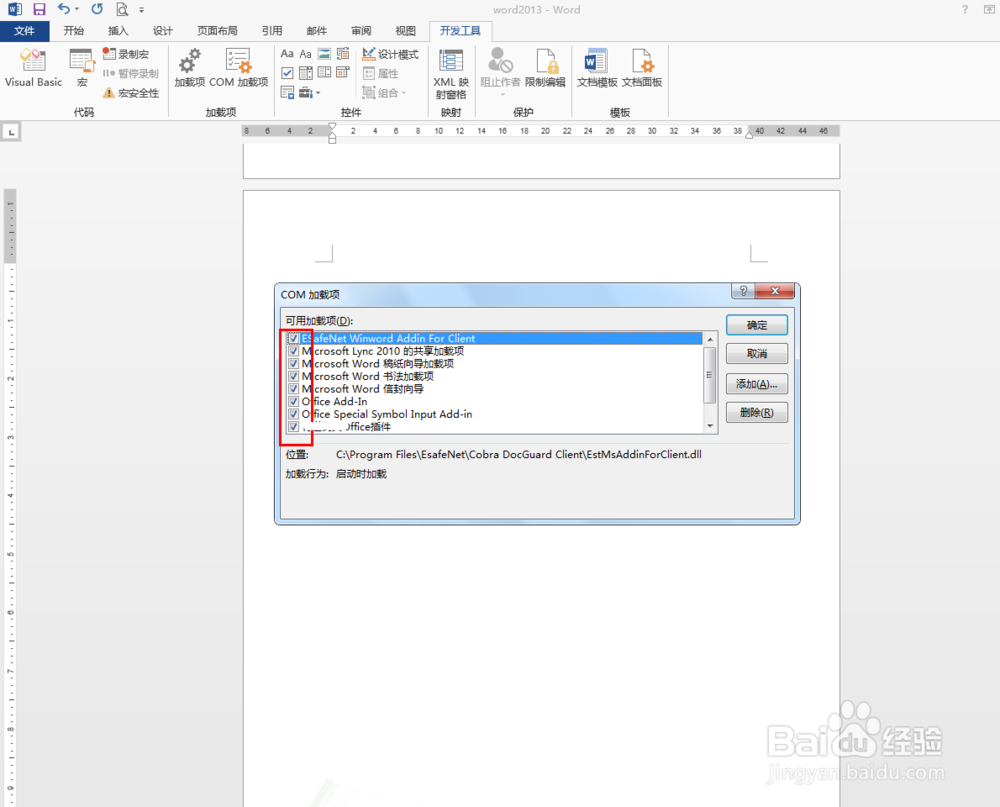Insert a date picker content control
The height and width of the screenshot is (807, 1000).
point(342,73)
